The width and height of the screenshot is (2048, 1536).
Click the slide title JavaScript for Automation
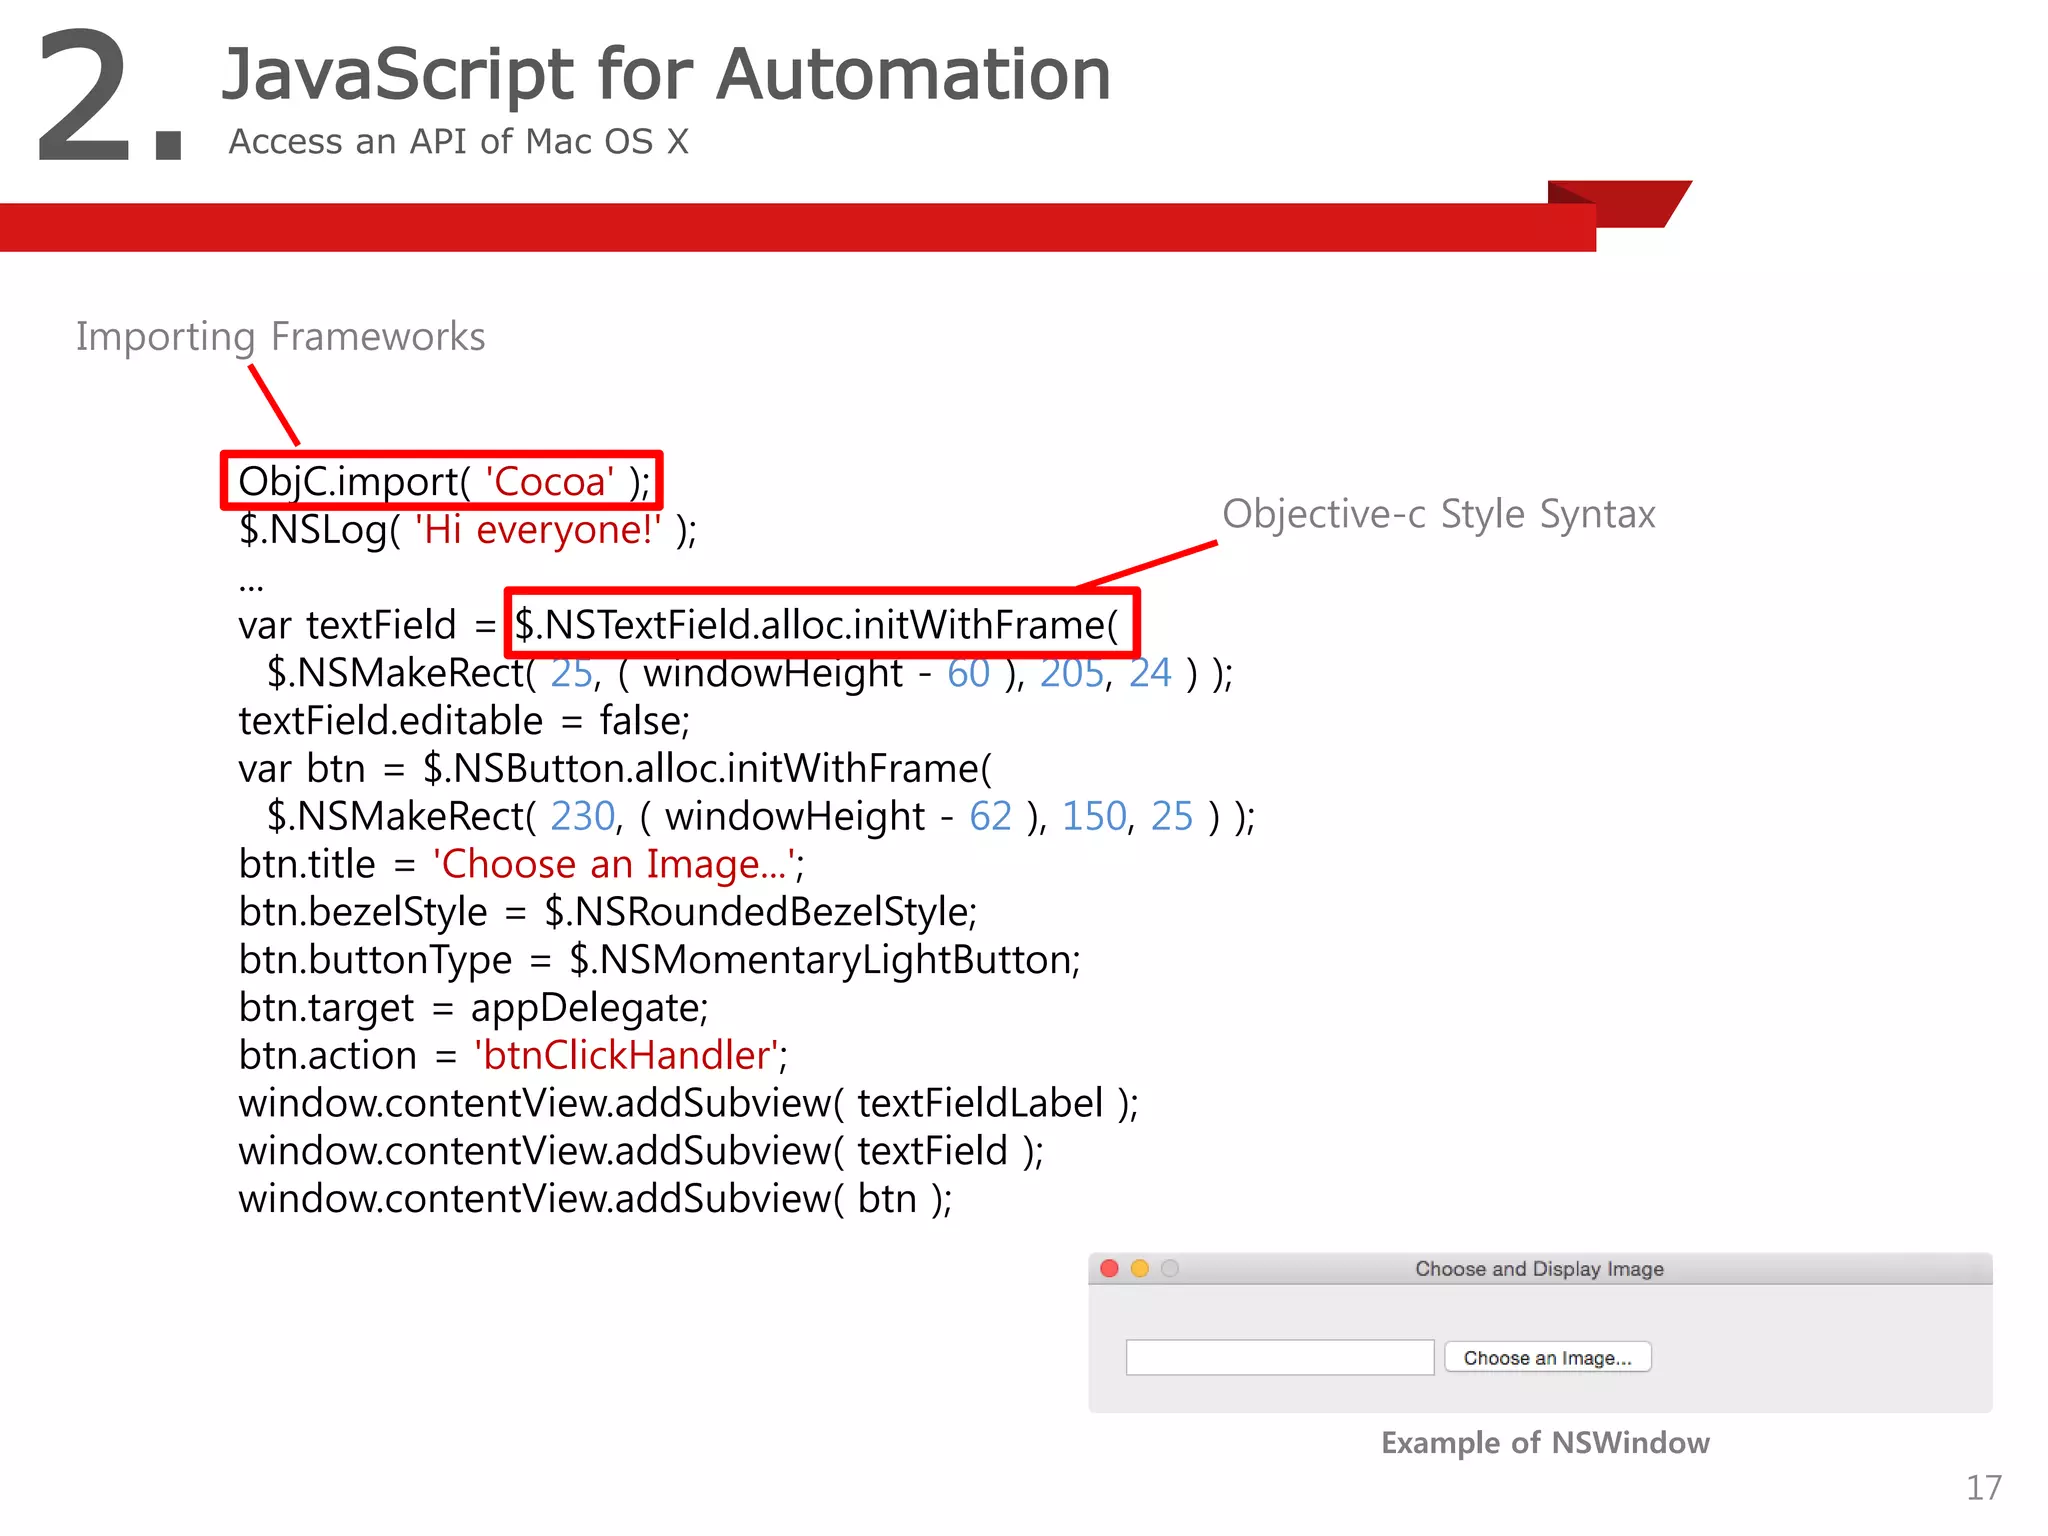point(666,74)
